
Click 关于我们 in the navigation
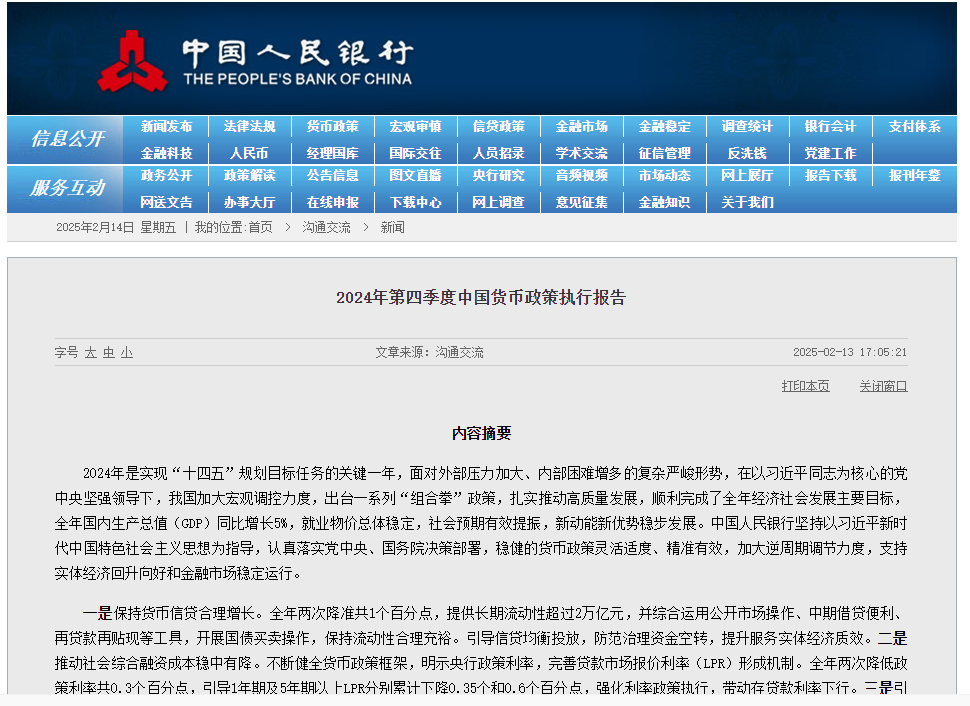click(747, 202)
